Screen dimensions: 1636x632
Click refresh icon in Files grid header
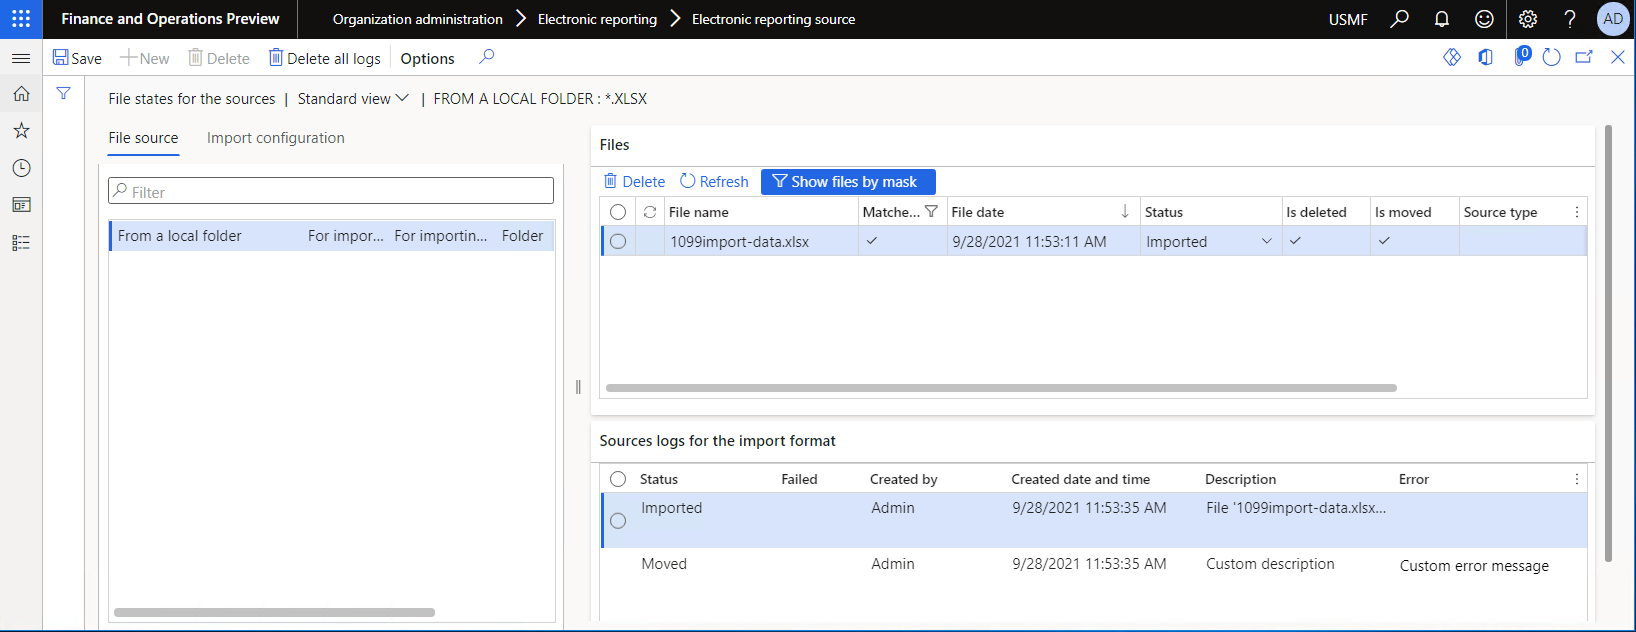coord(650,212)
